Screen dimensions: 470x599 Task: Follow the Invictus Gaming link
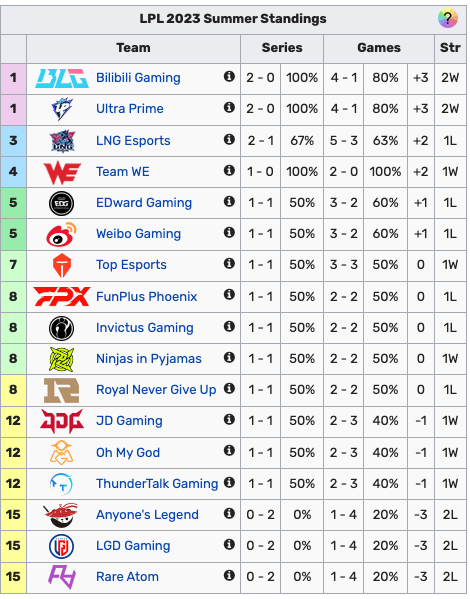144,327
